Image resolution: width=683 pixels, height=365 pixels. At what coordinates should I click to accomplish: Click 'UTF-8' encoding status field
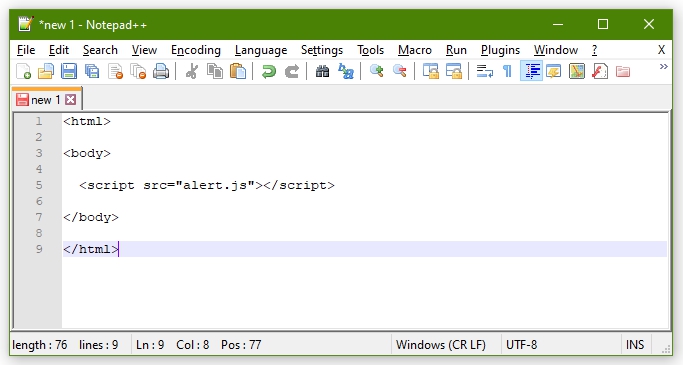(x=521, y=345)
